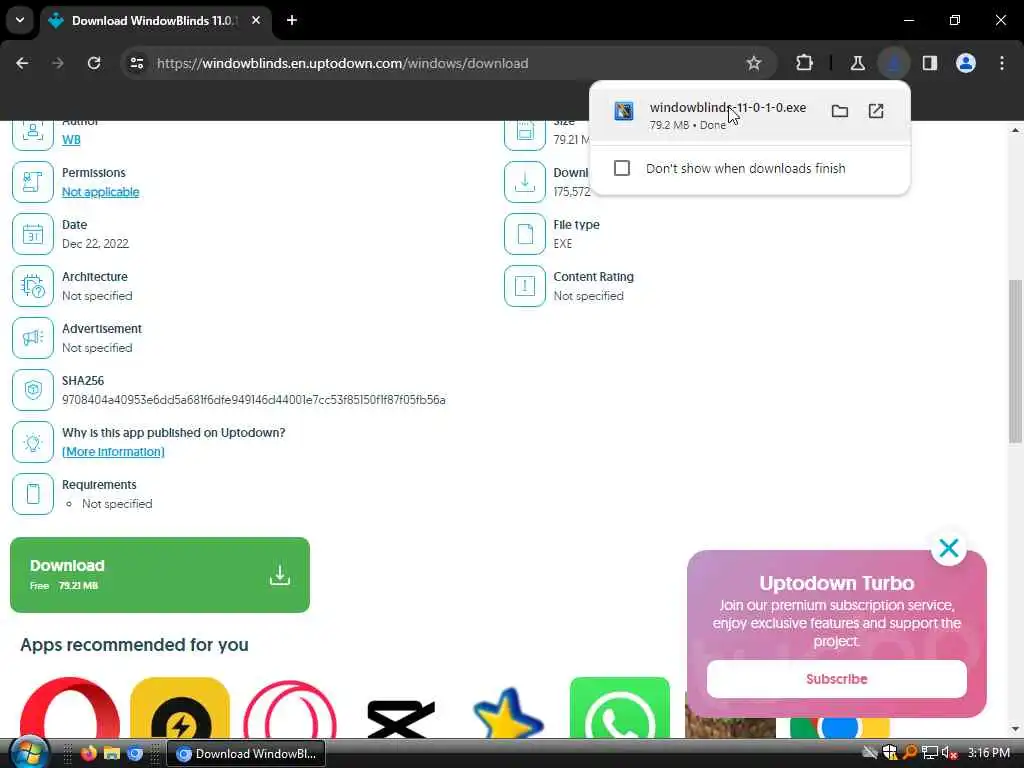Subscribe to Uptodown Turbo
The image size is (1024, 768).
[837, 679]
